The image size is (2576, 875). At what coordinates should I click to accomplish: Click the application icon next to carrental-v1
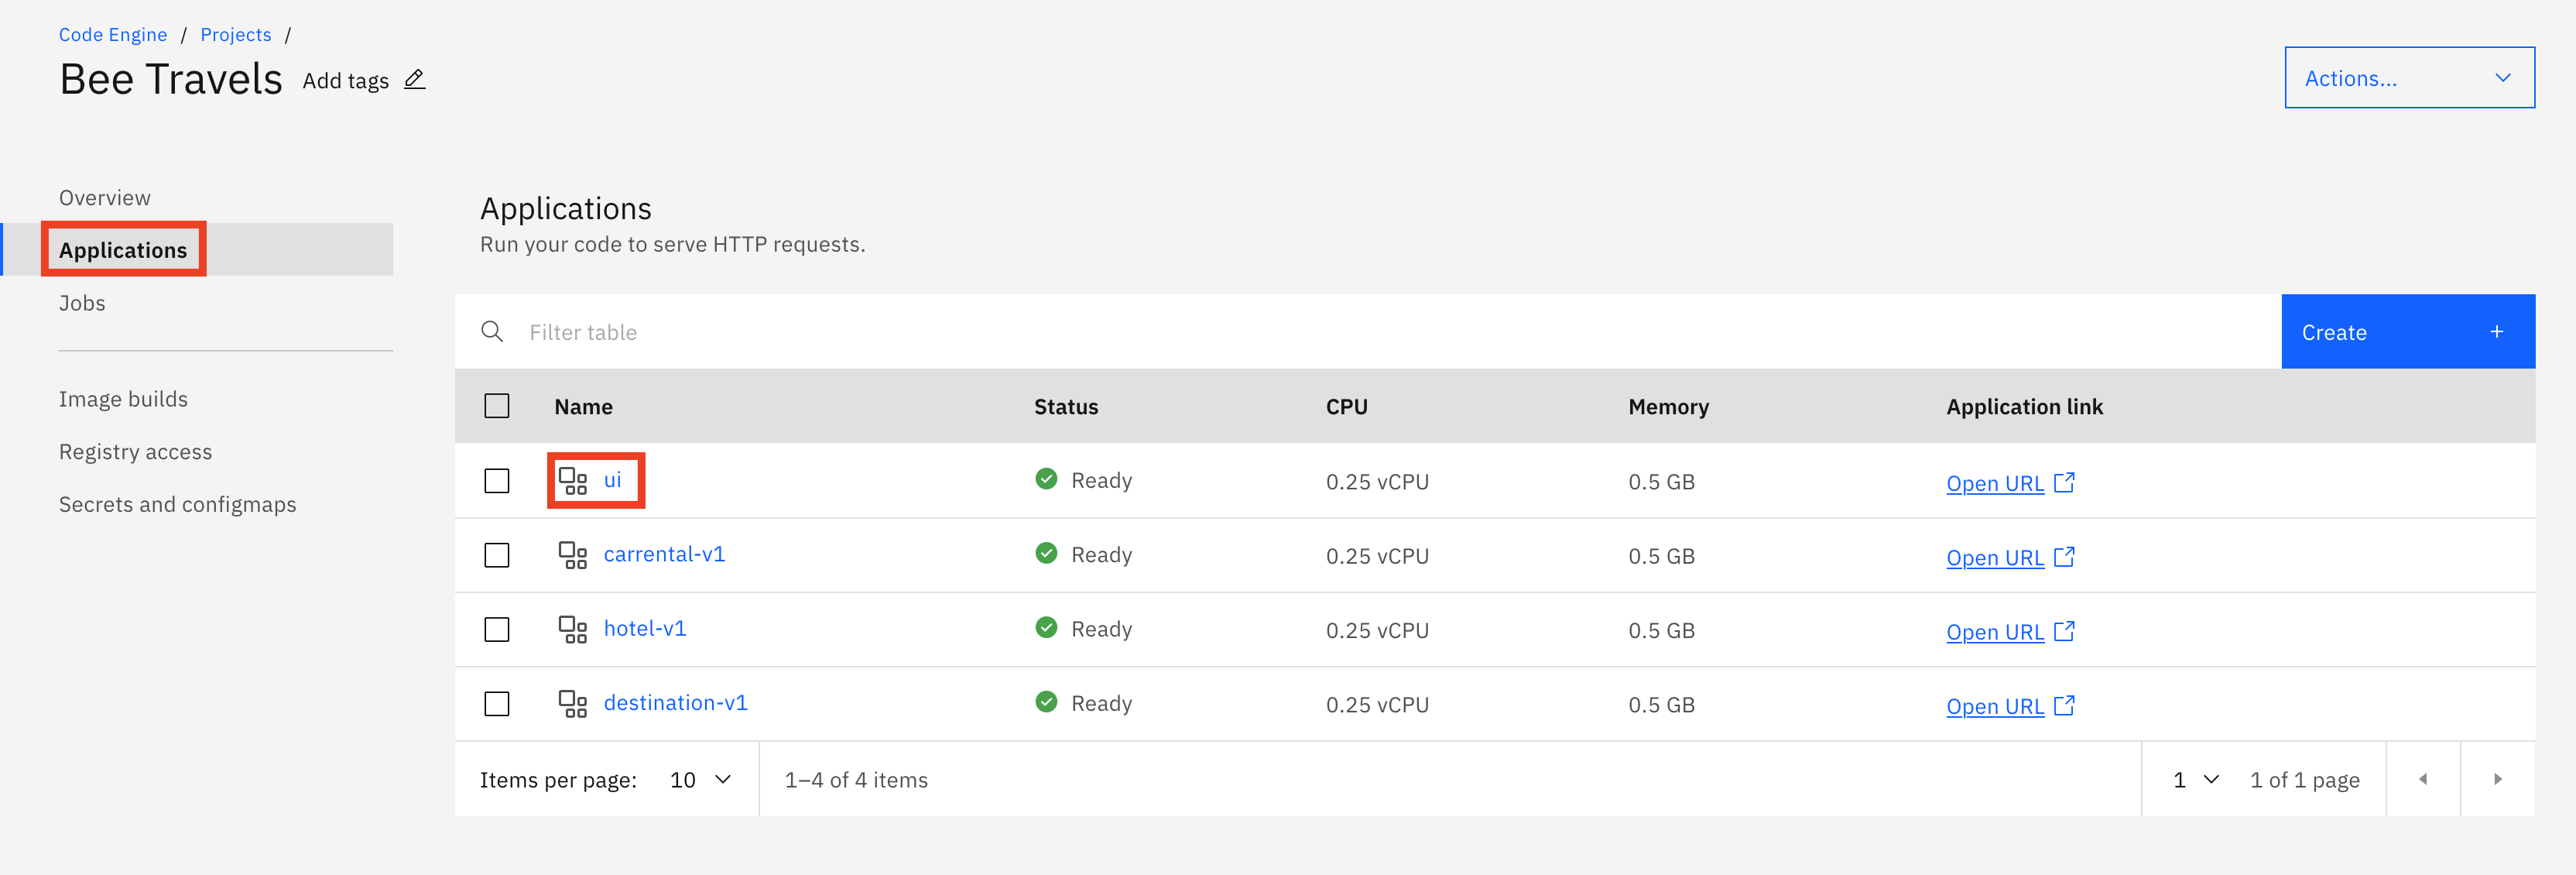[572, 555]
